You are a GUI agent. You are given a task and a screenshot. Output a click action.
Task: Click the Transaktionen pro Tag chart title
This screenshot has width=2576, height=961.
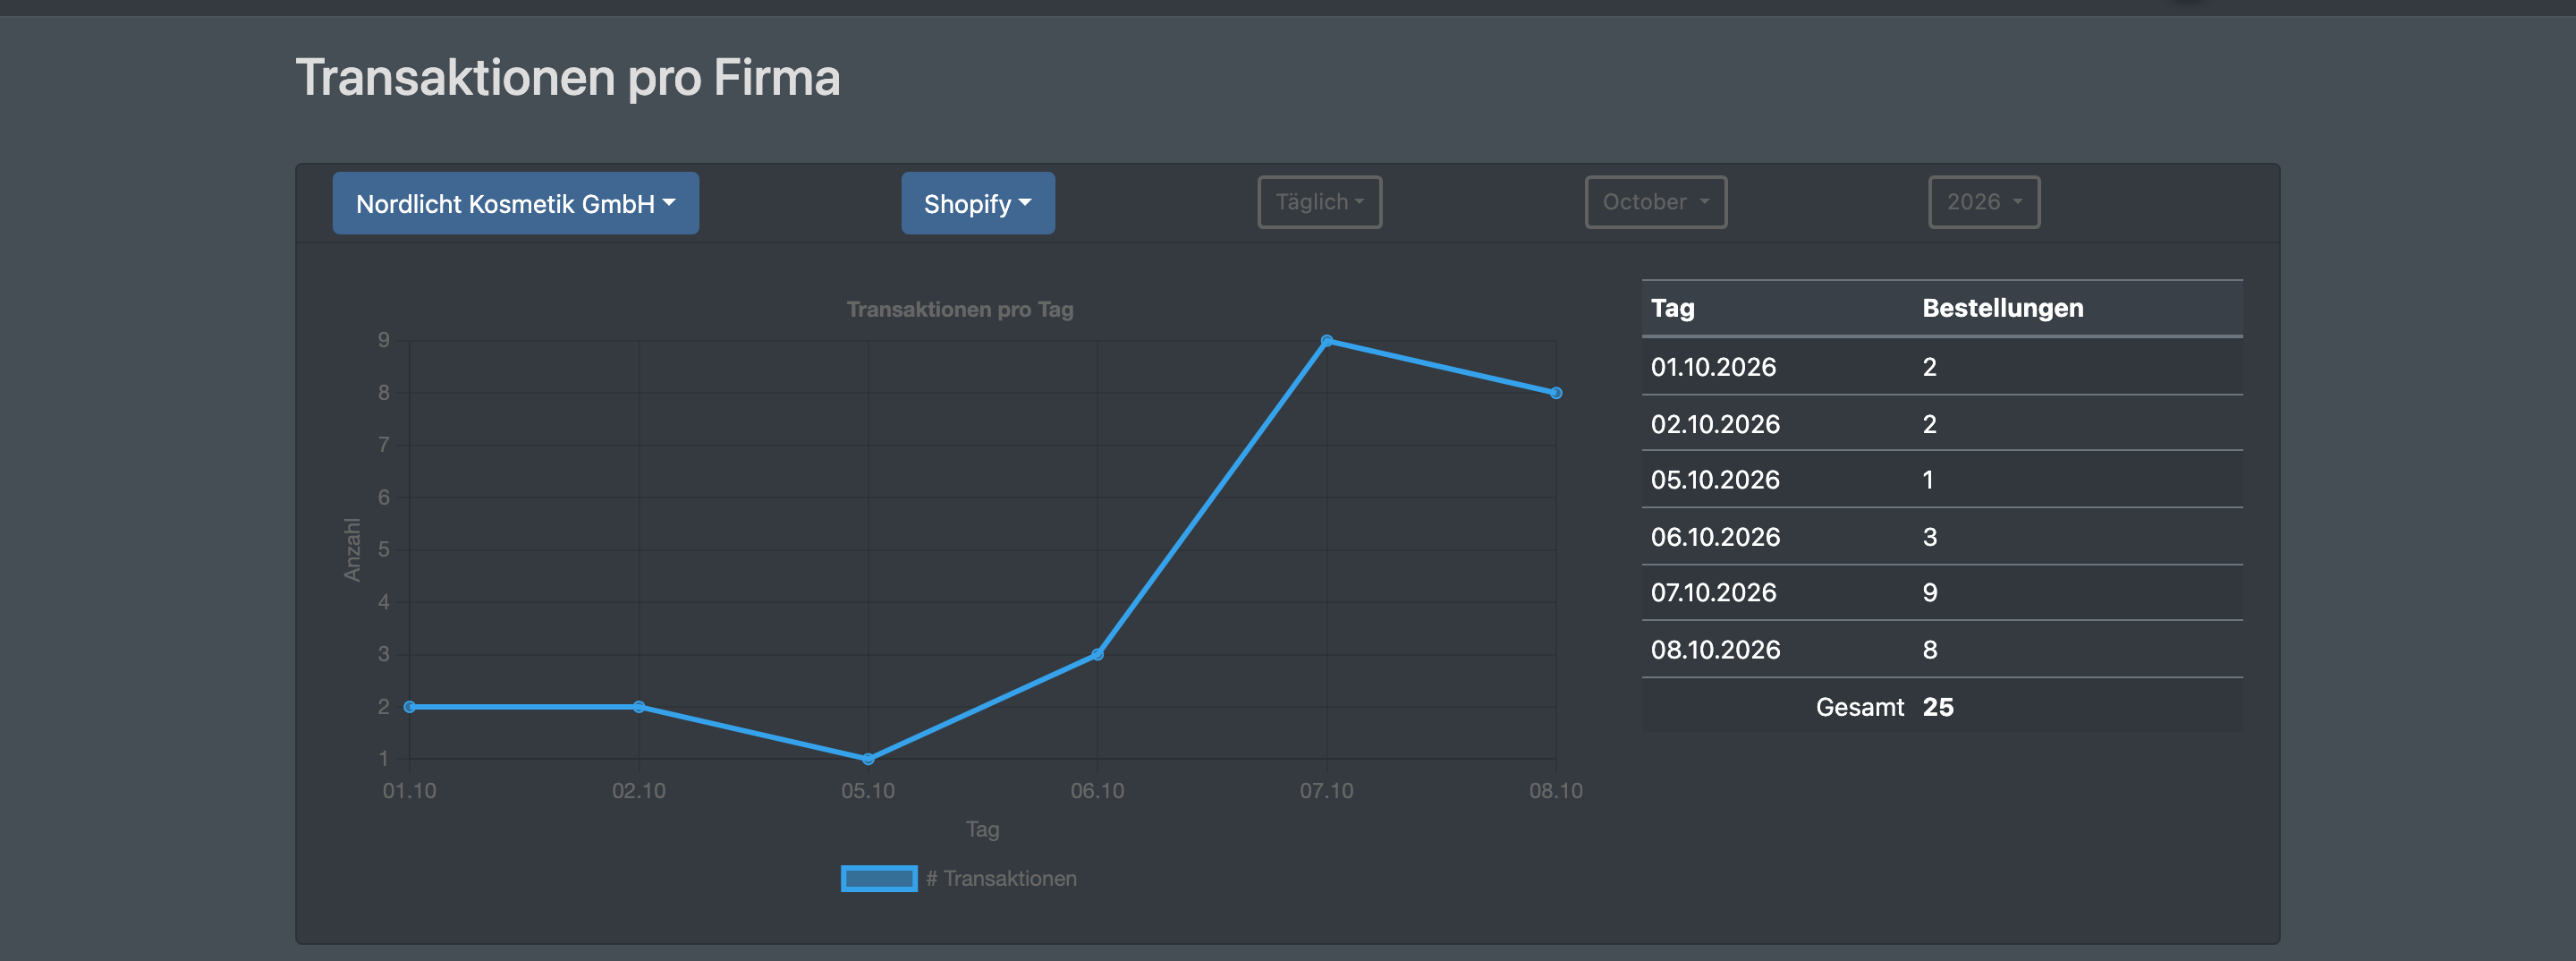[x=960, y=310]
